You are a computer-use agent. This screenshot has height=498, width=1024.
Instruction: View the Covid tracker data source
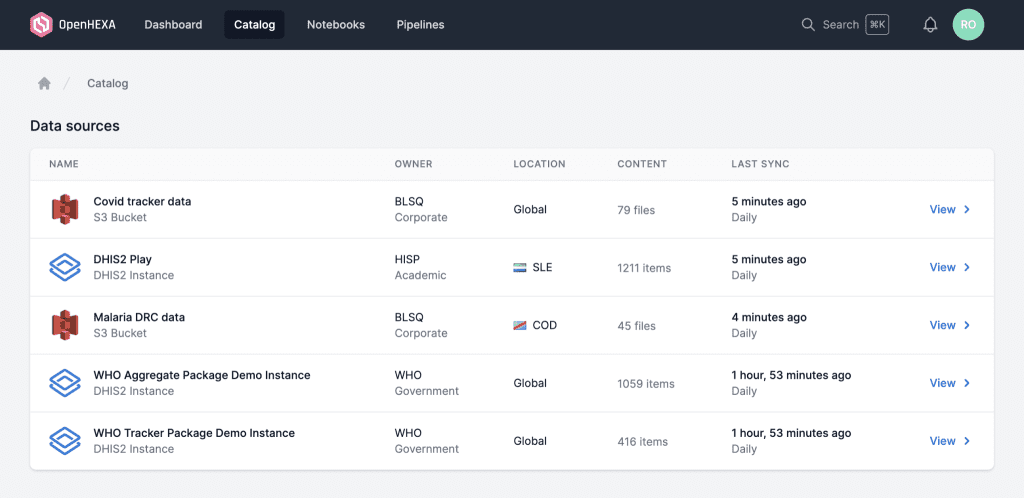(949, 210)
